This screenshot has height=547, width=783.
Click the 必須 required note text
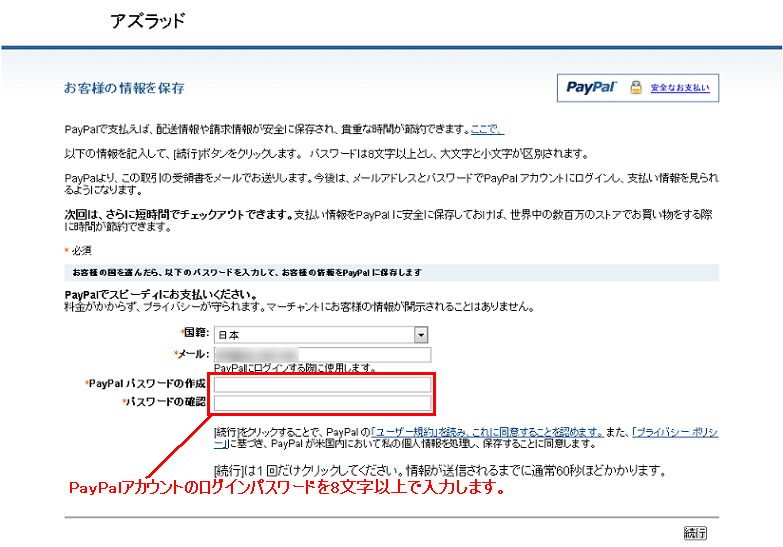point(81,251)
